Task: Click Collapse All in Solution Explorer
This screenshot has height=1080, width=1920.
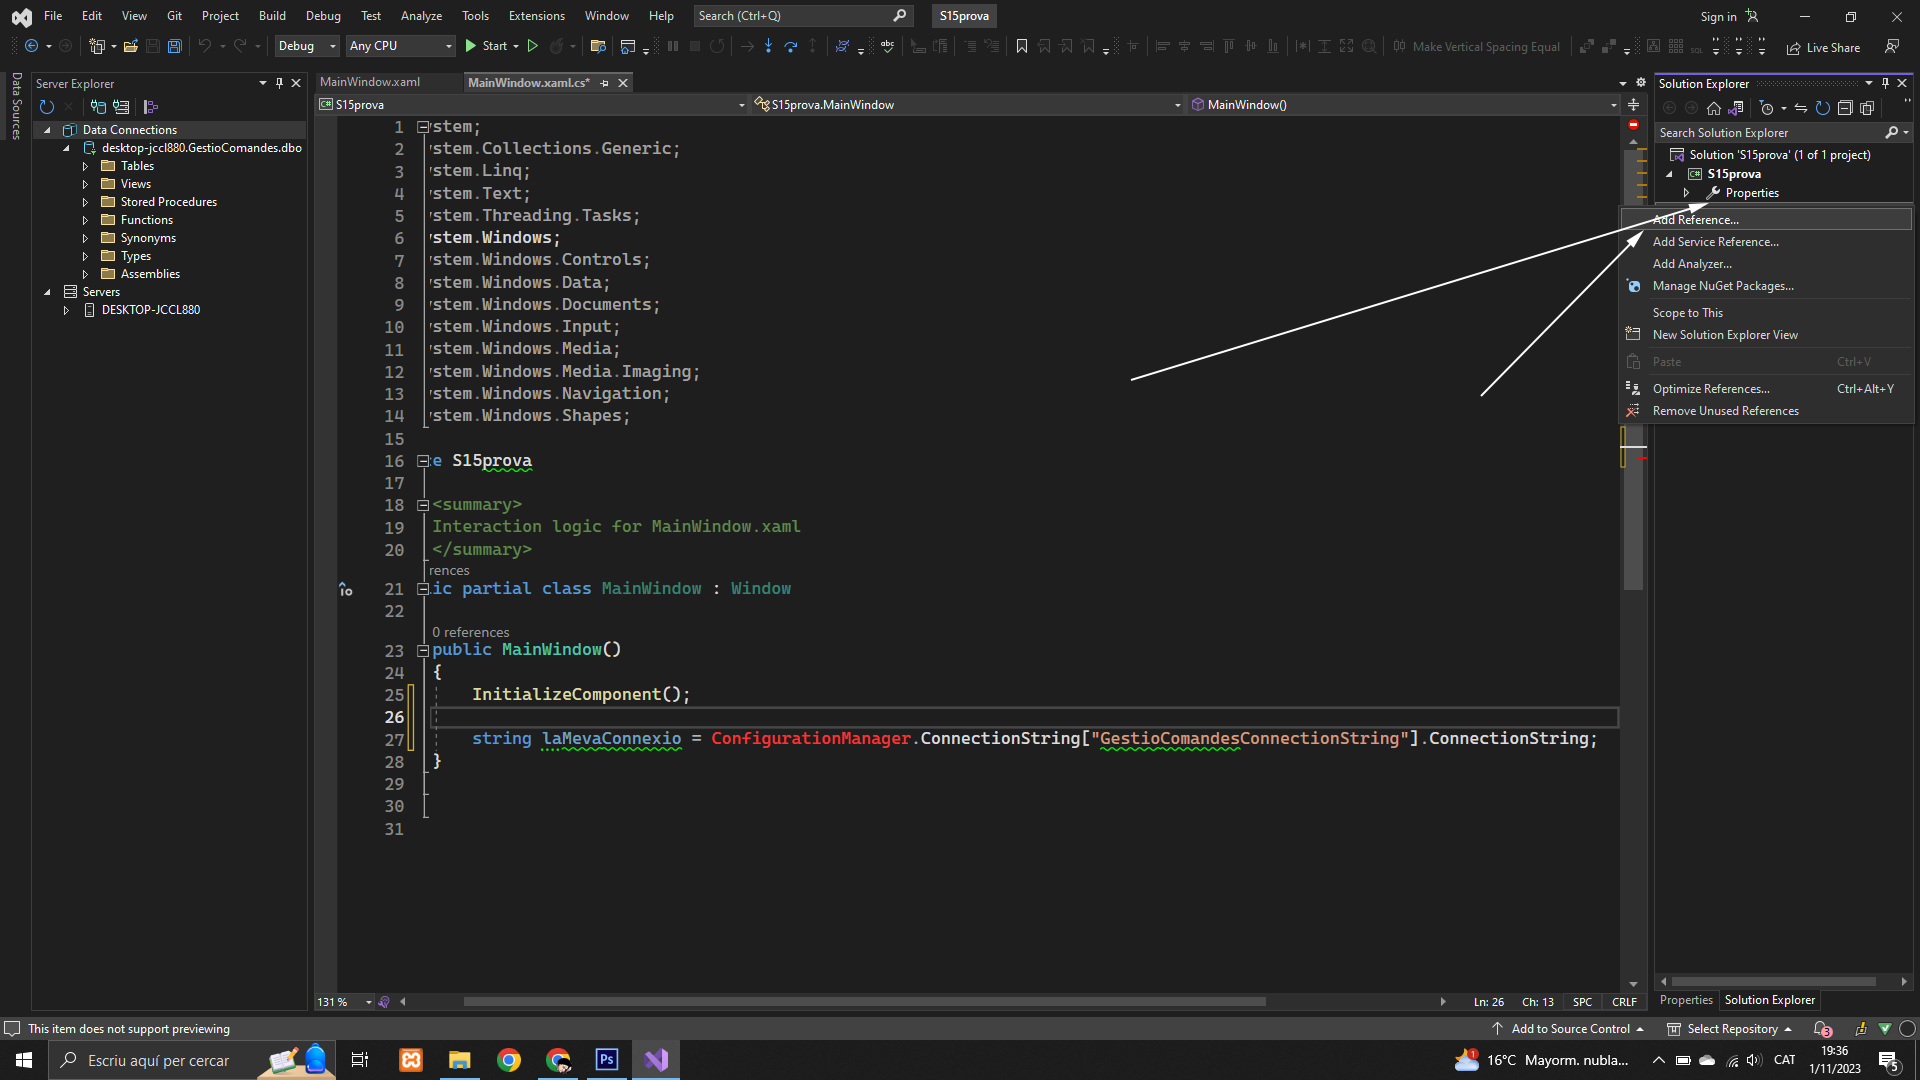Action: pos(1845,108)
